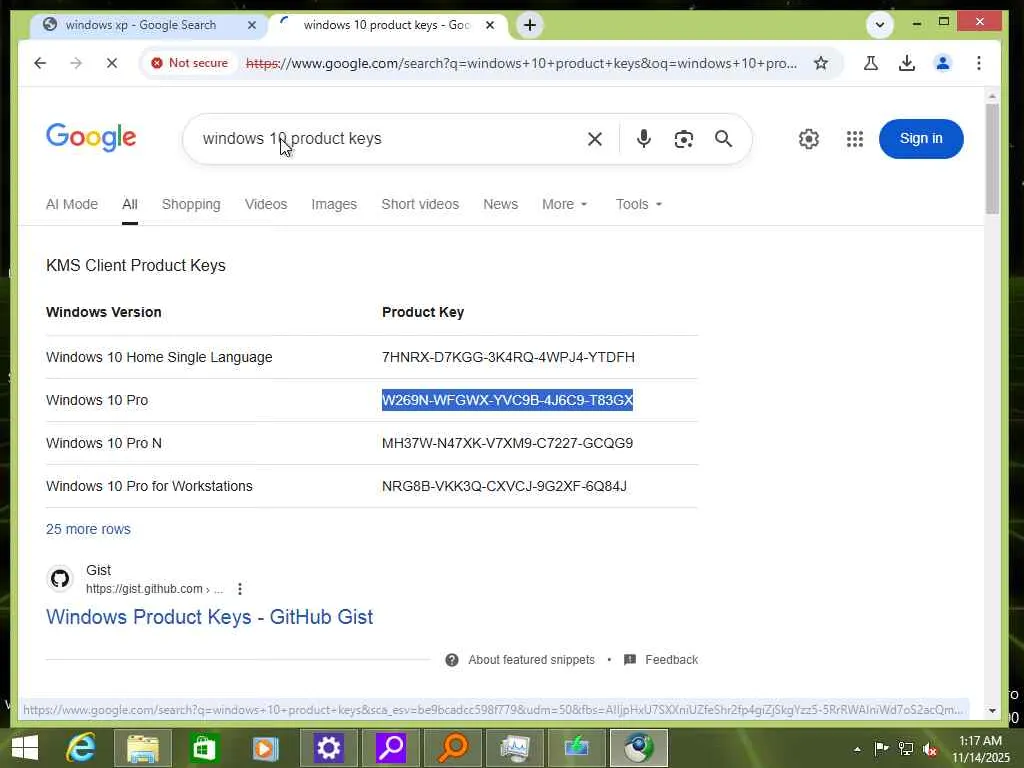Open the browser downloads icon

click(x=906, y=63)
